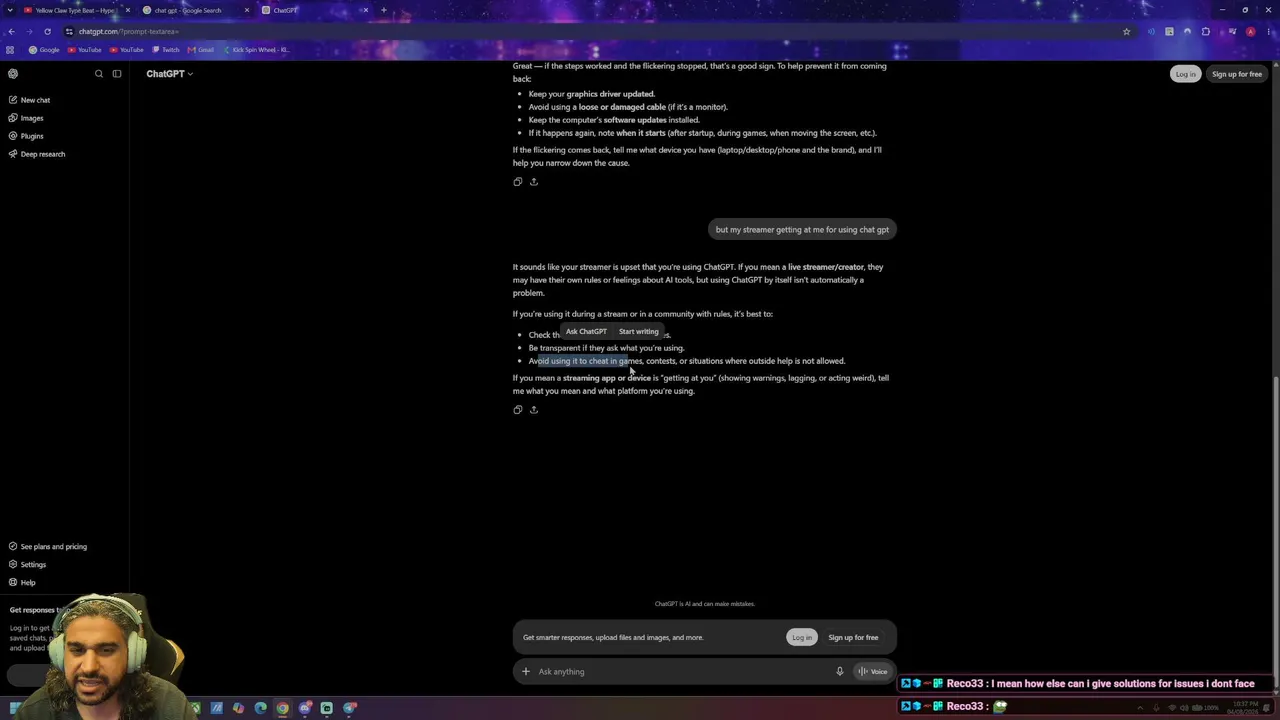Click Start writing in selection popup
Screen dimensions: 1280x720
[639, 332]
